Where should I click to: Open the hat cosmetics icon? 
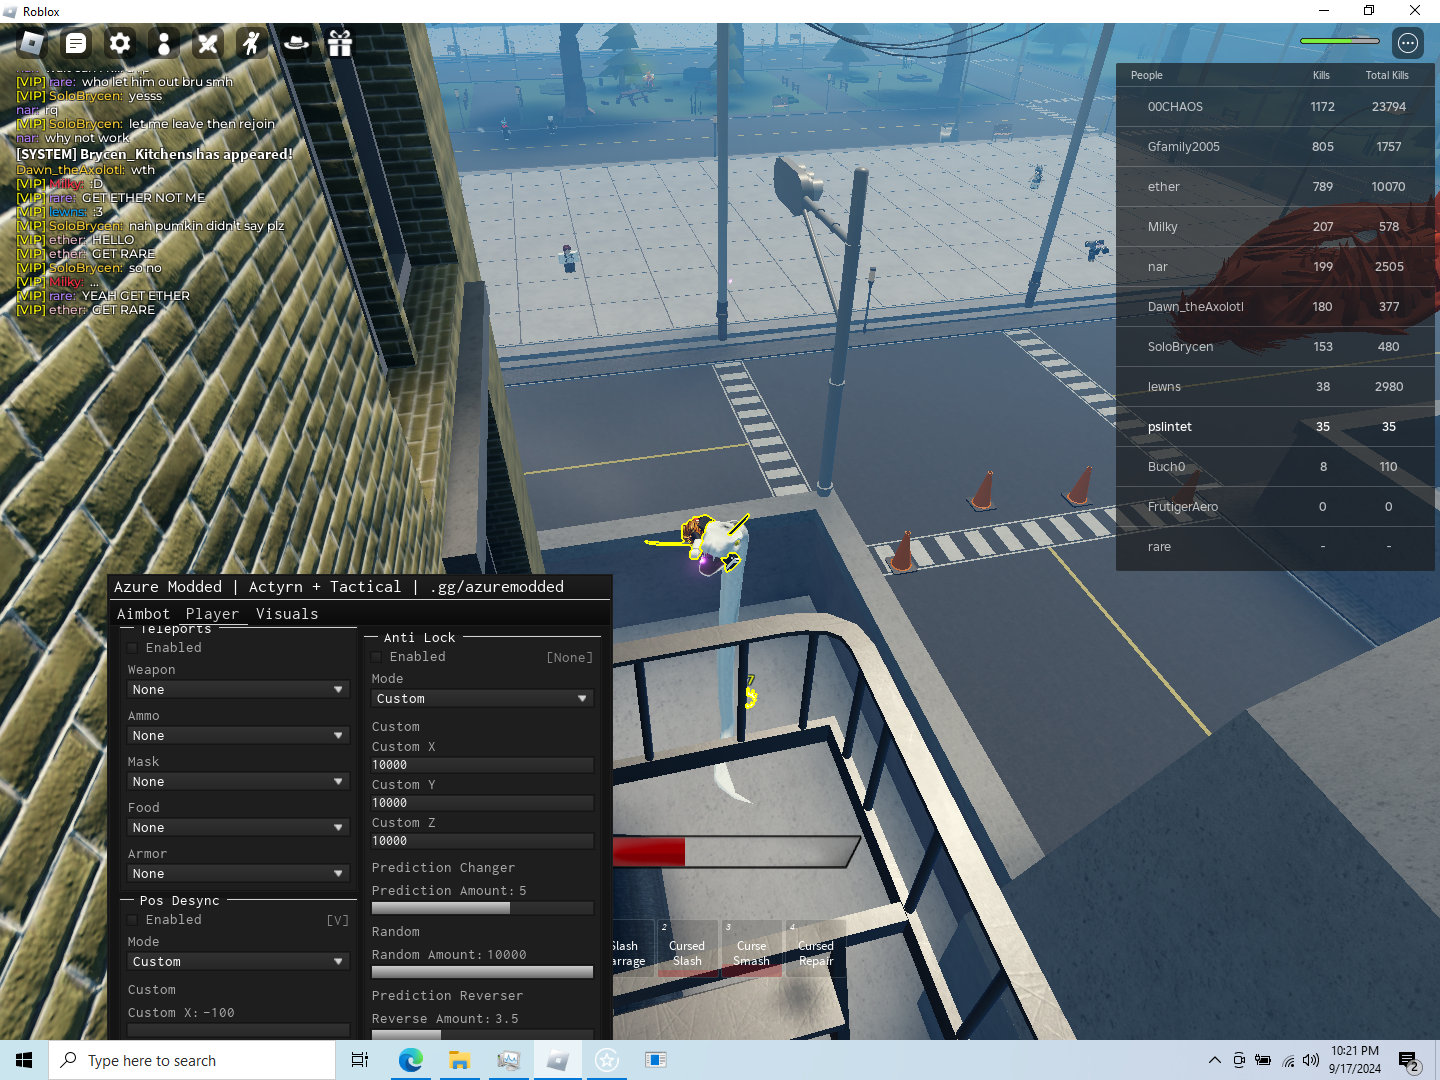296,43
